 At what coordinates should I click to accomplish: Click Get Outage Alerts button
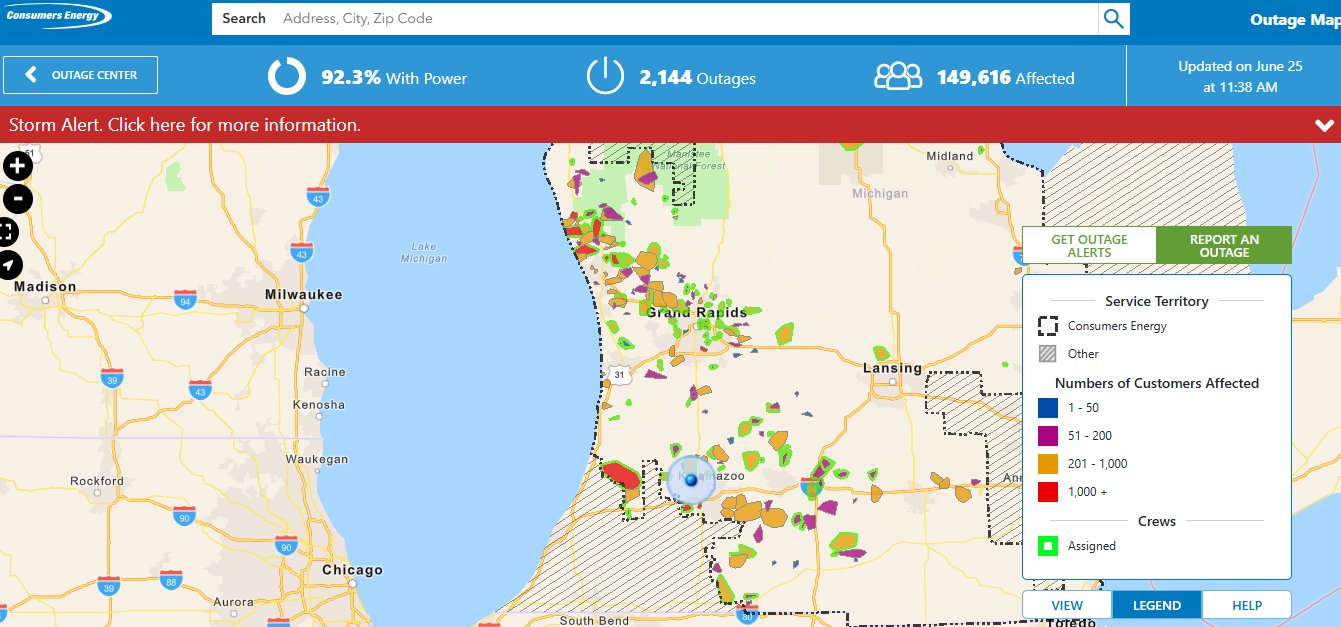tap(1089, 246)
